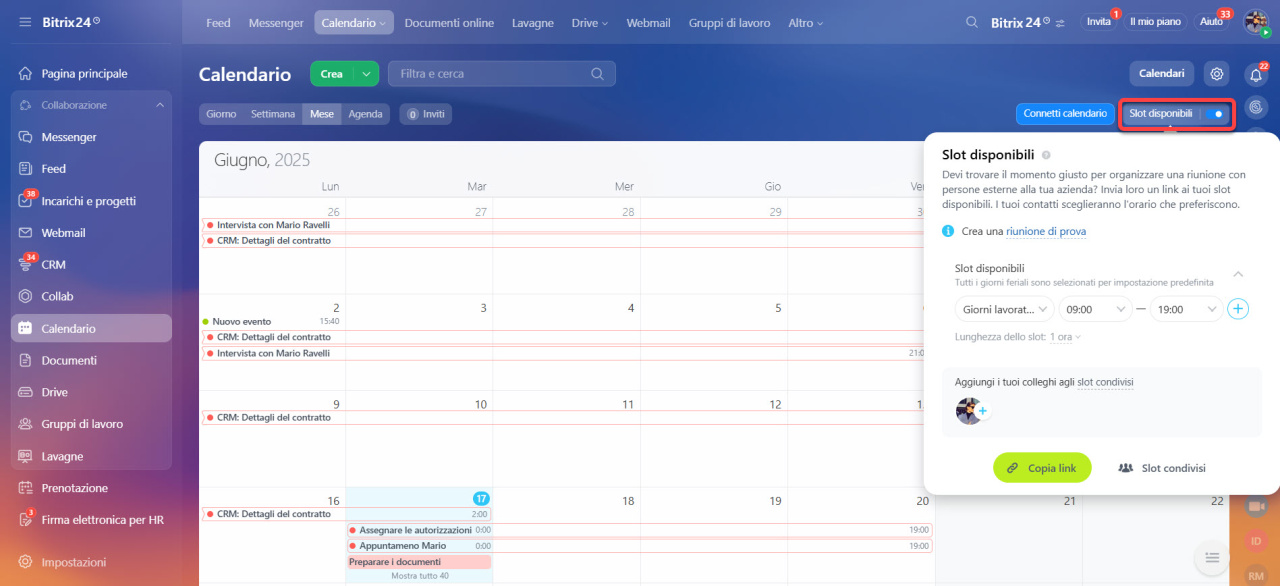Open notifications bell with 22 badge
Screen dimensions: 1280x586
tap(1256, 75)
